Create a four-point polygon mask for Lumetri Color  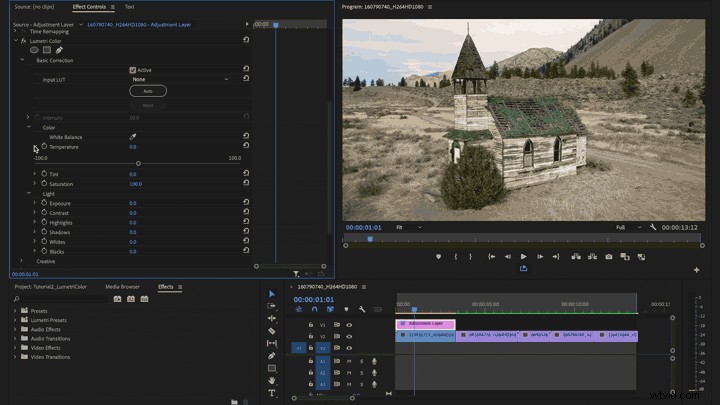pos(47,50)
